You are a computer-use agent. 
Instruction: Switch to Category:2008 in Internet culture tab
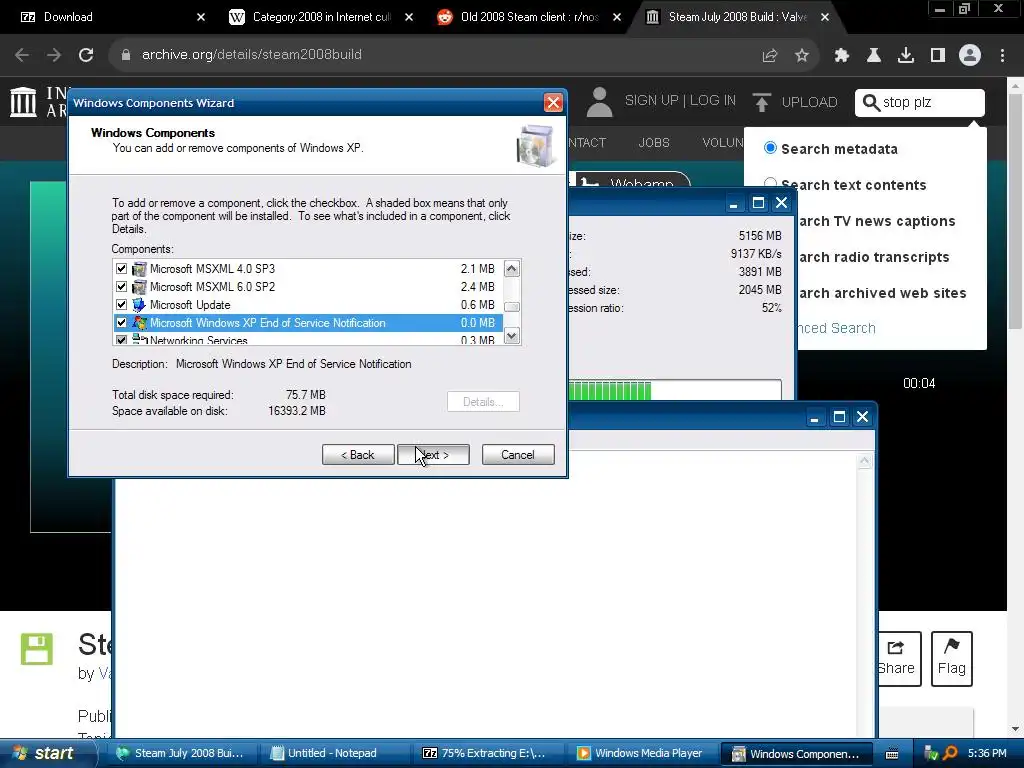[321, 17]
